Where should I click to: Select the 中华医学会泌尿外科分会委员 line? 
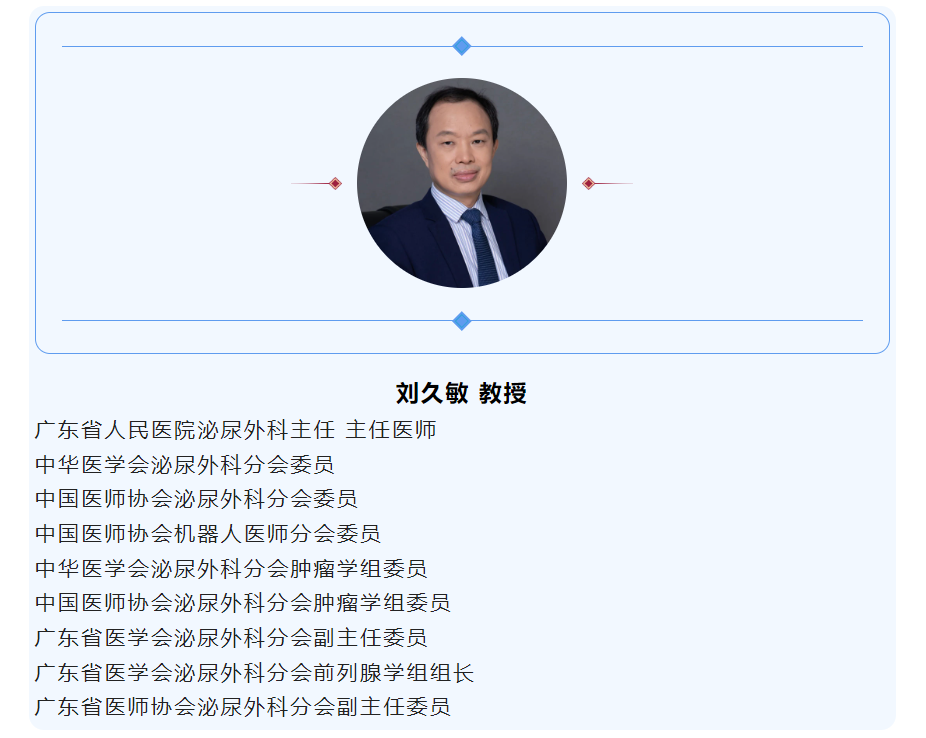(185, 465)
